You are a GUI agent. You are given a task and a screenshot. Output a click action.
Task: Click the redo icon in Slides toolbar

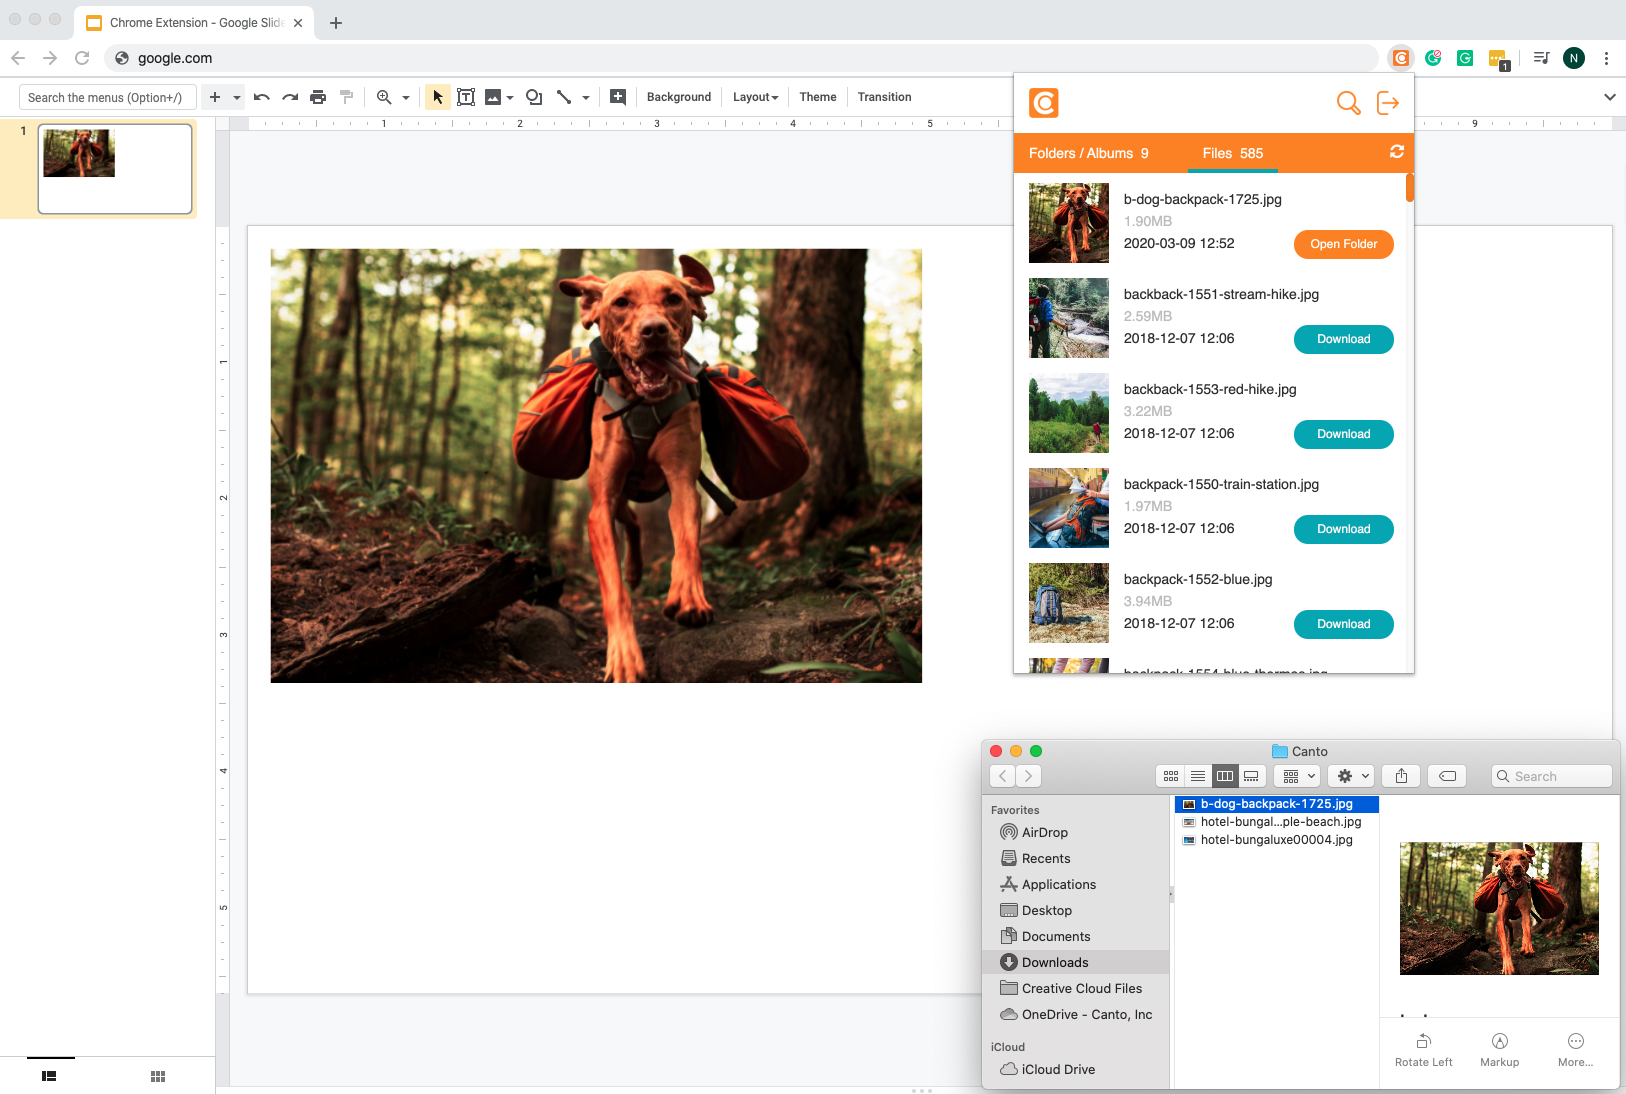[x=290, y=97]
